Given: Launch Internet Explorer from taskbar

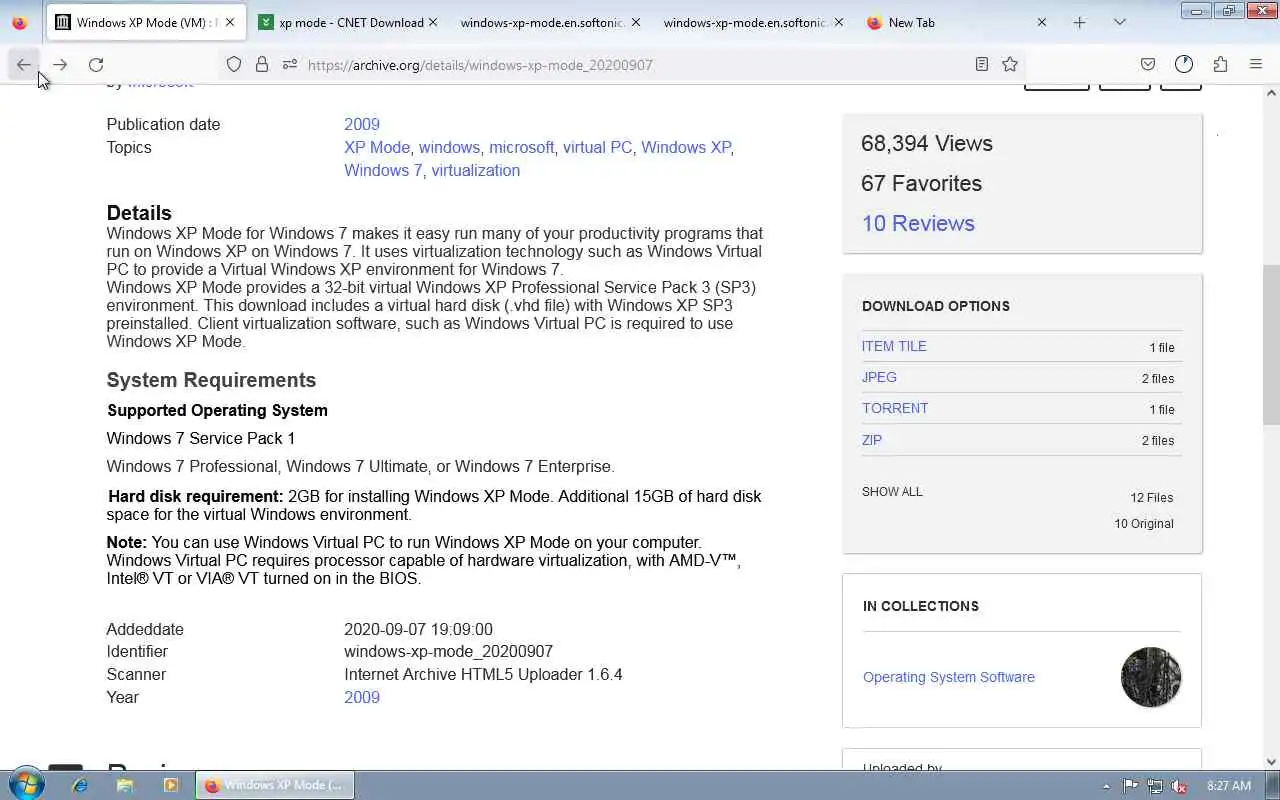Looking at the screenshot, I should point(80,786).
